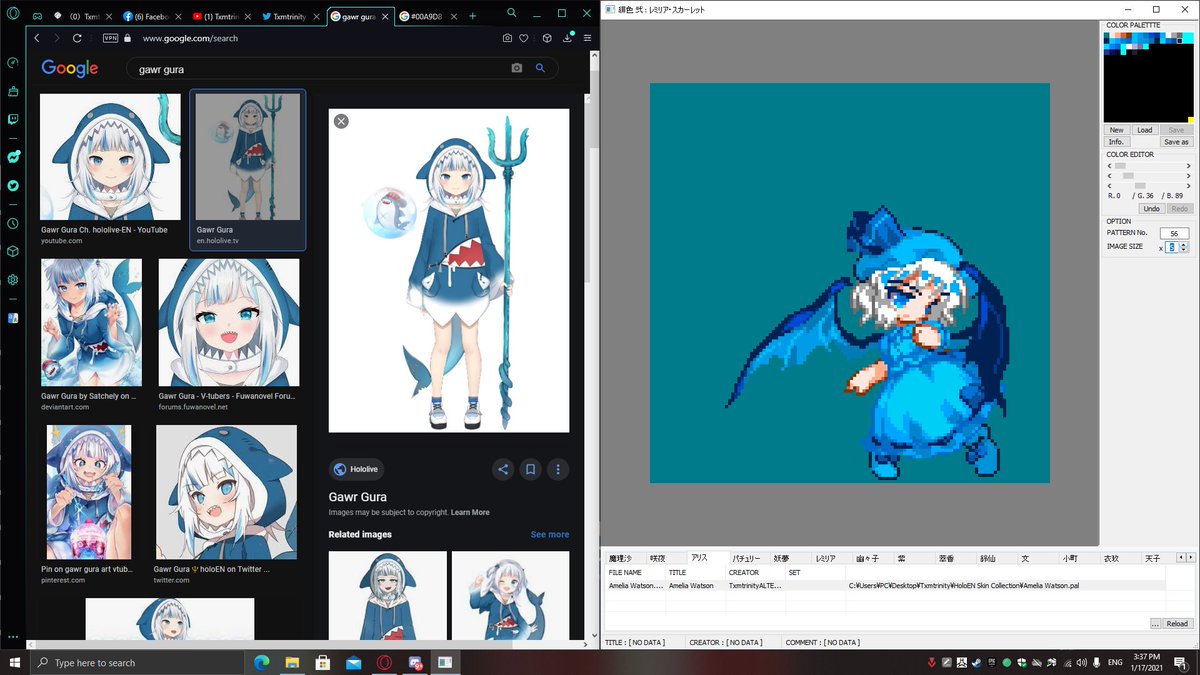Click Learn More copyright link
This screenshot has height=675, width=1200.
pos(470,512)
